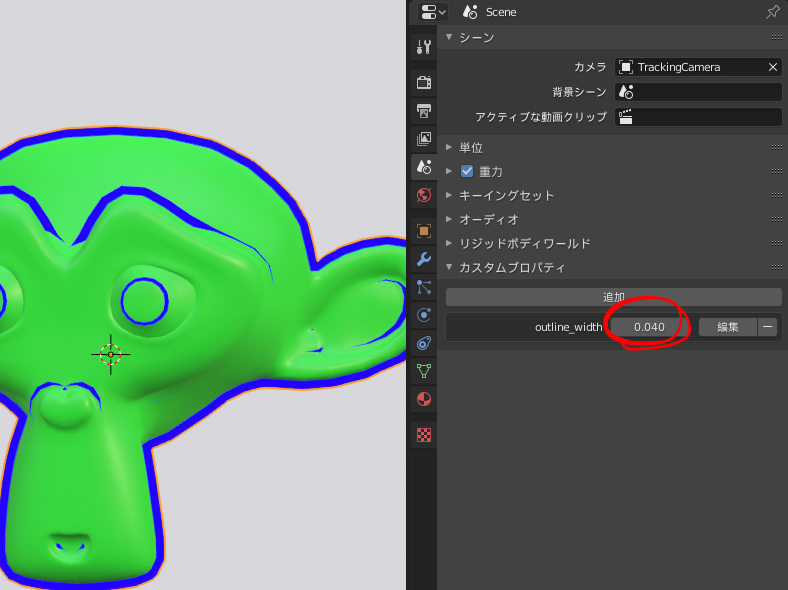The height and width of the screenshot is (590, 788).
Task: Click the drag handle of キーイングセット panel
Action: (x=776, y=195)
